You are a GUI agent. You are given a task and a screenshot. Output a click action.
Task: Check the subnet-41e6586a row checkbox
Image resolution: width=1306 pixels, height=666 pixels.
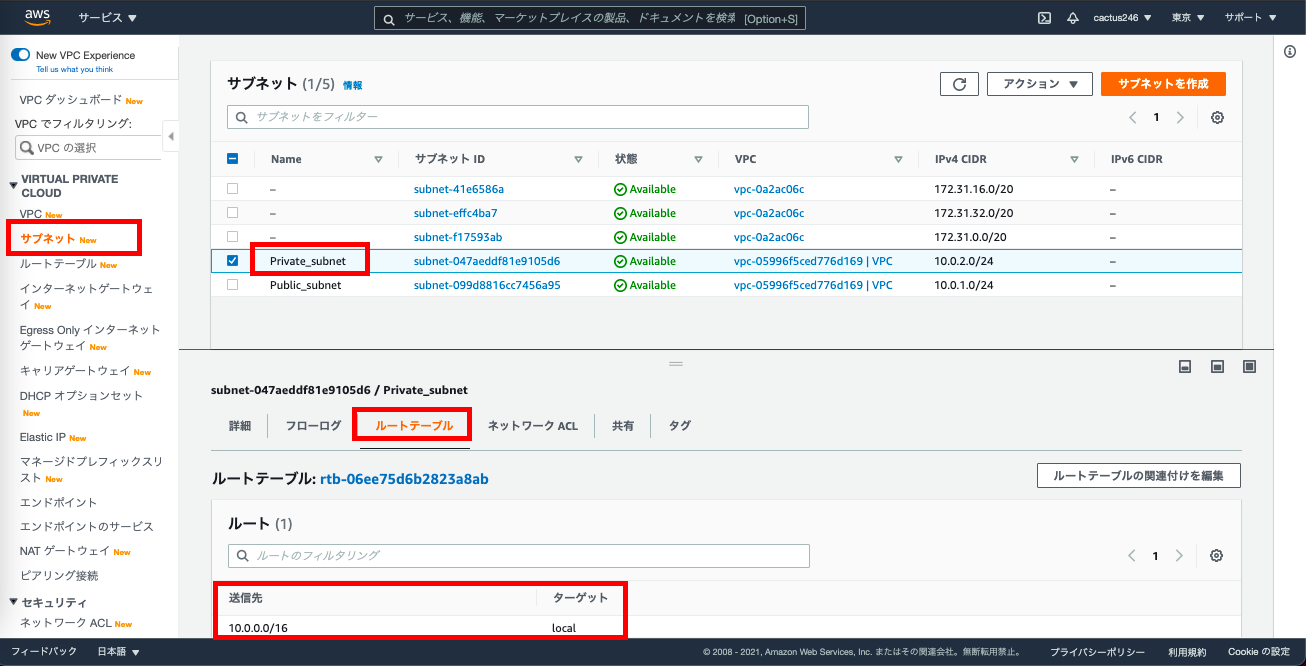pyautogui.click(x=233, y=188)
